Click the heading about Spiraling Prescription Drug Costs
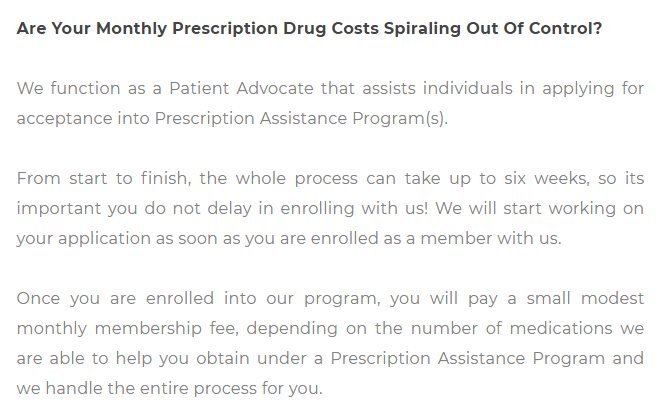The image size is (660, 418). 309,29
